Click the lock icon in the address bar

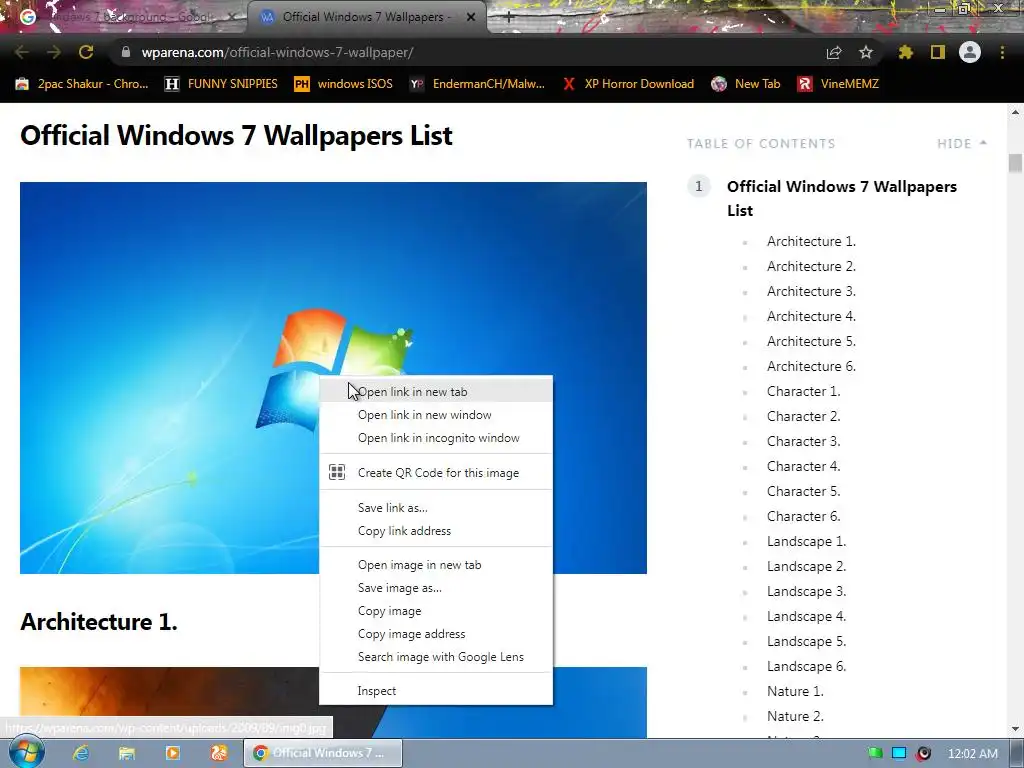125,52
